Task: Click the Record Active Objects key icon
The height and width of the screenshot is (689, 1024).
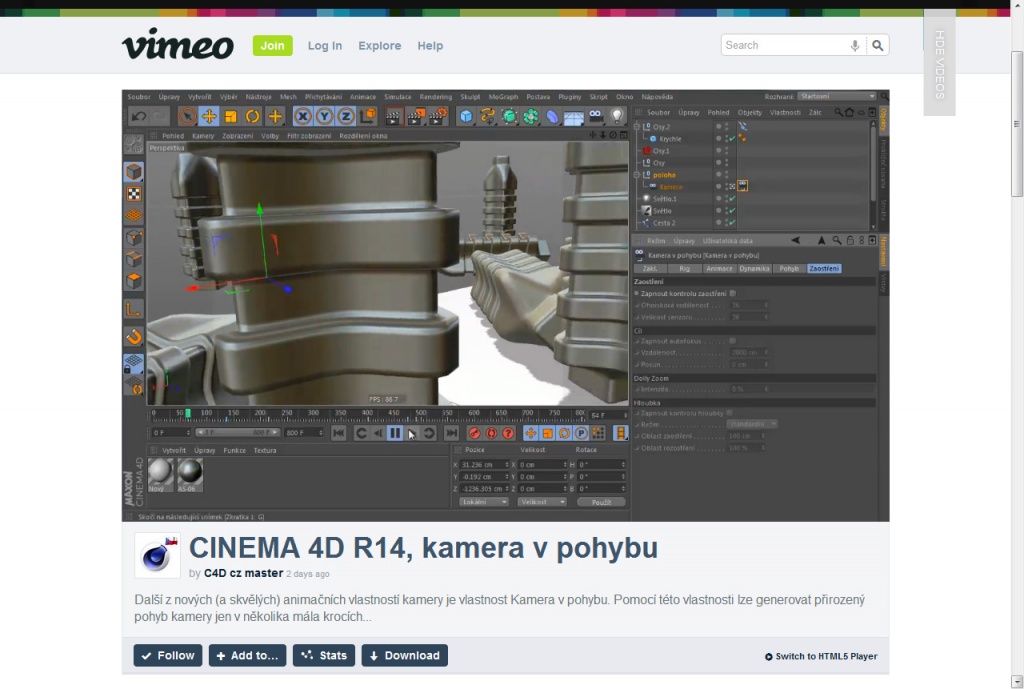Action: pos(475,433)
